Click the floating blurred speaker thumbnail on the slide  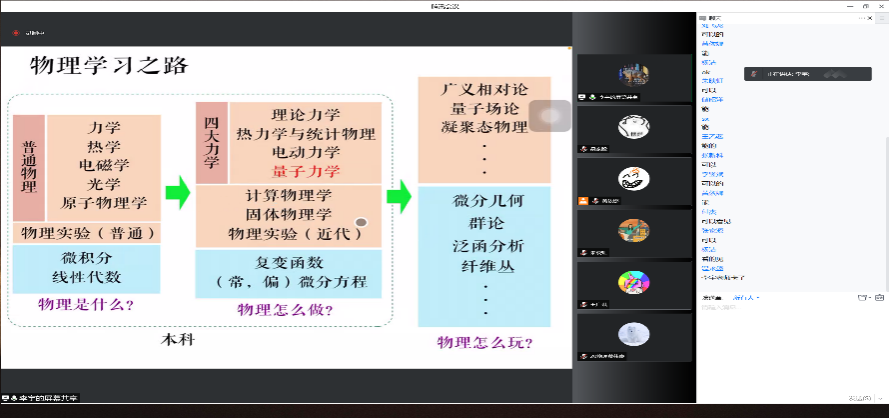click(549, 117)
